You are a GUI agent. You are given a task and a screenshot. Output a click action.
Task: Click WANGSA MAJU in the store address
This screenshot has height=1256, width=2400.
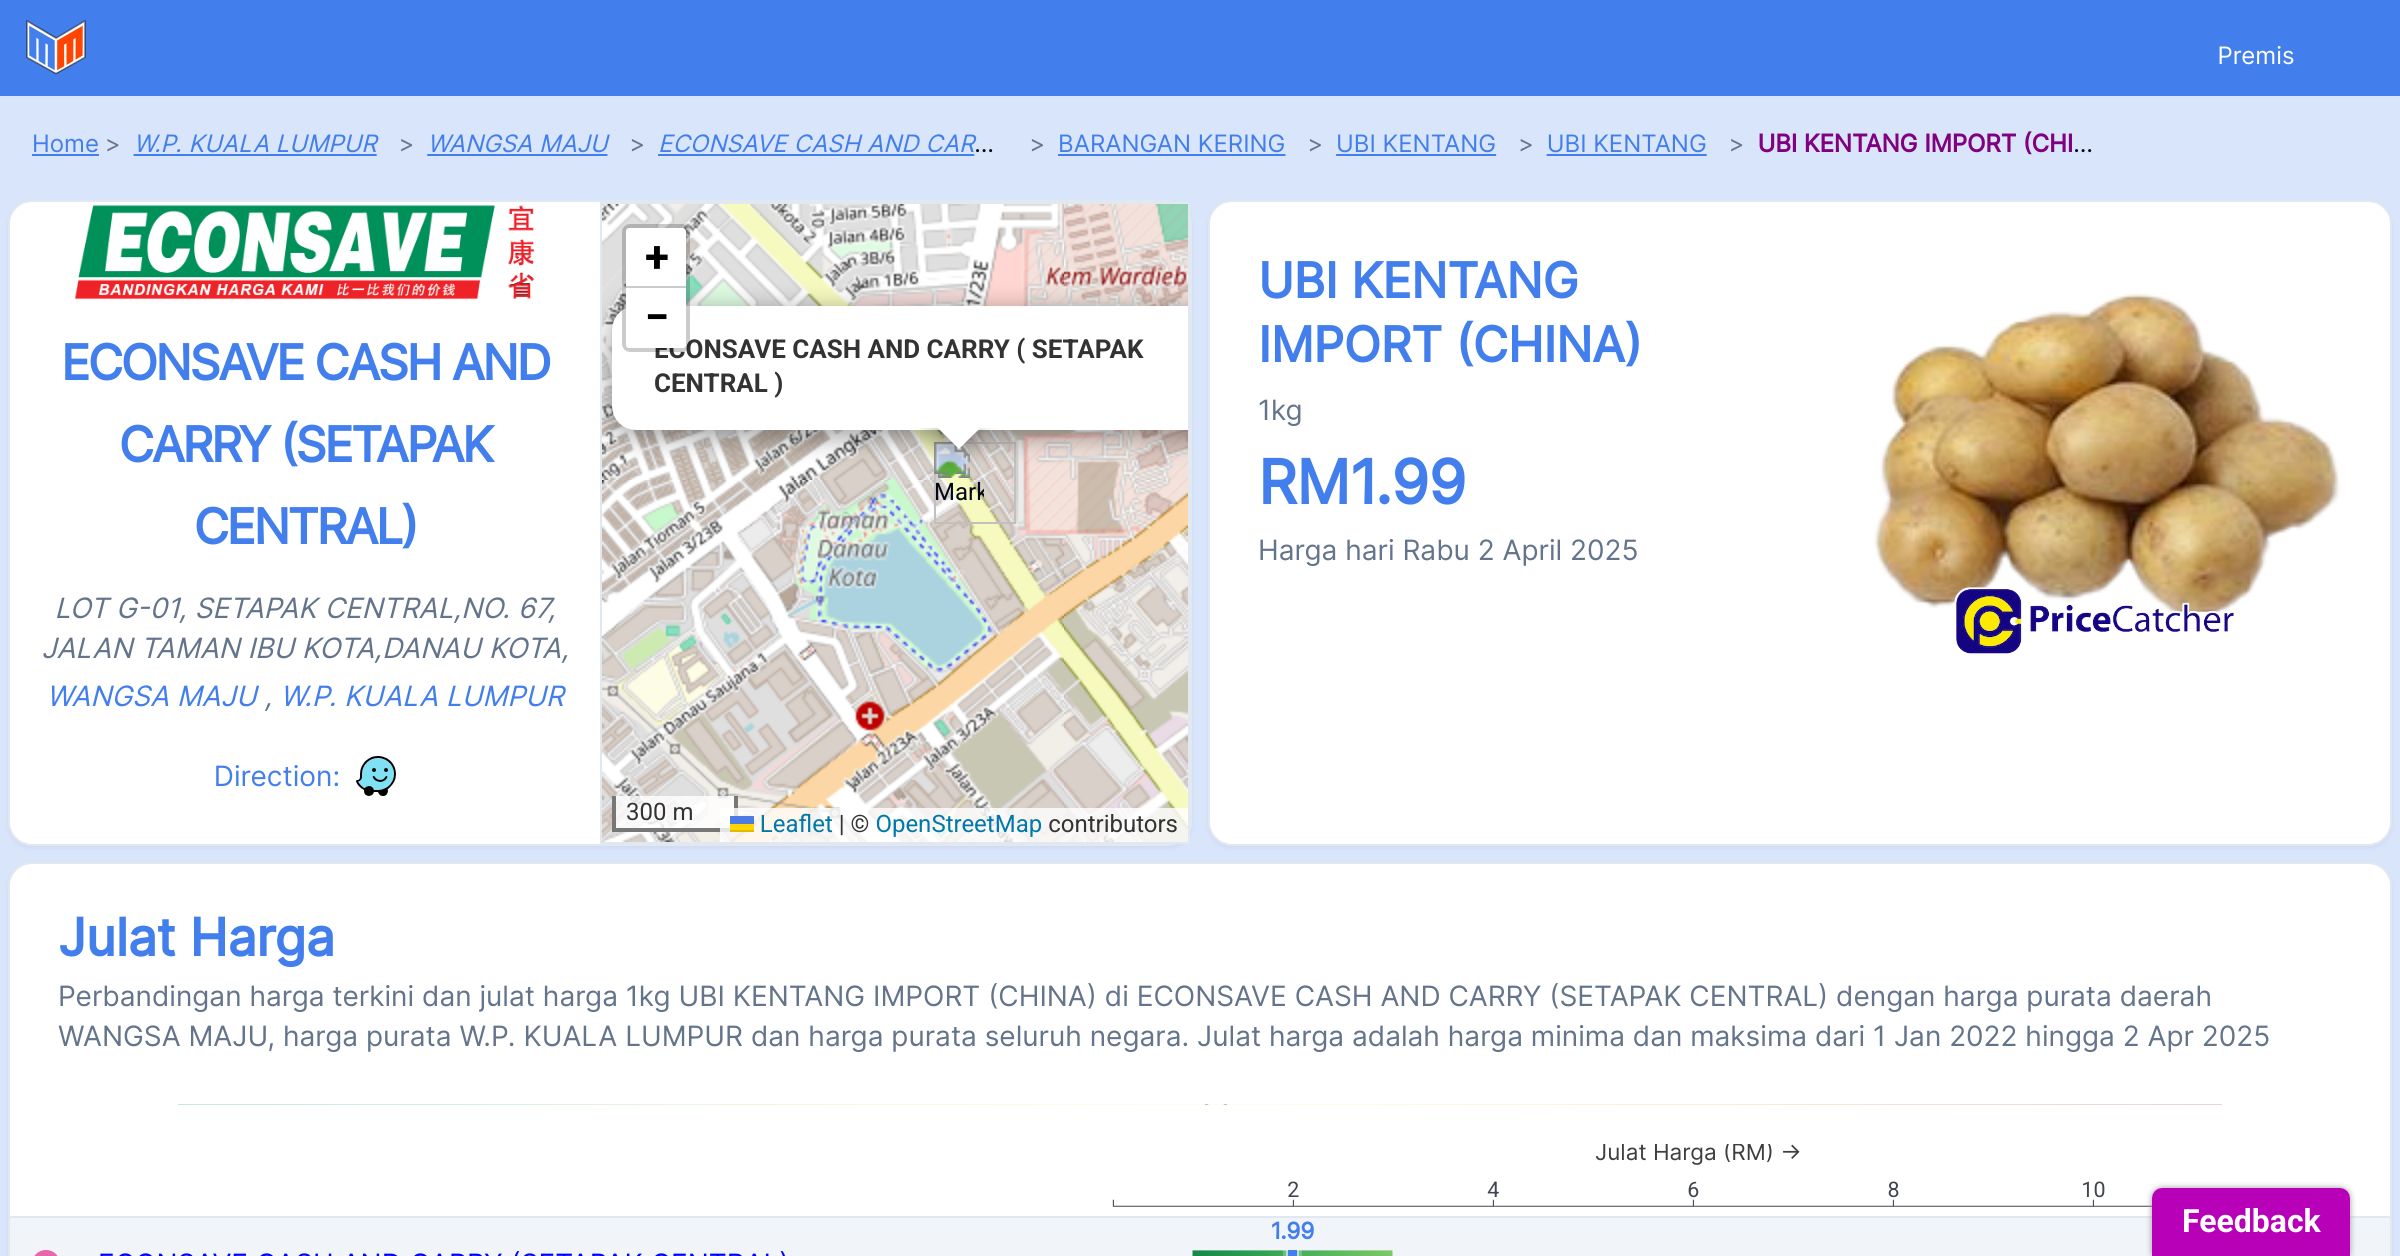point(154,696)
